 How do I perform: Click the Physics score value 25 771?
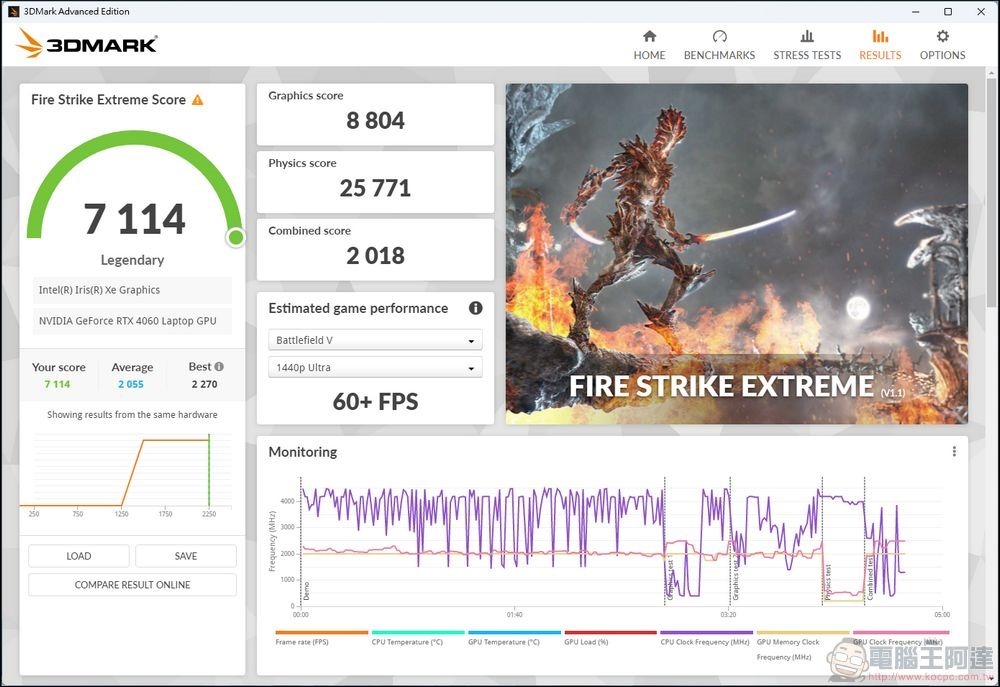tap(375, 188)
